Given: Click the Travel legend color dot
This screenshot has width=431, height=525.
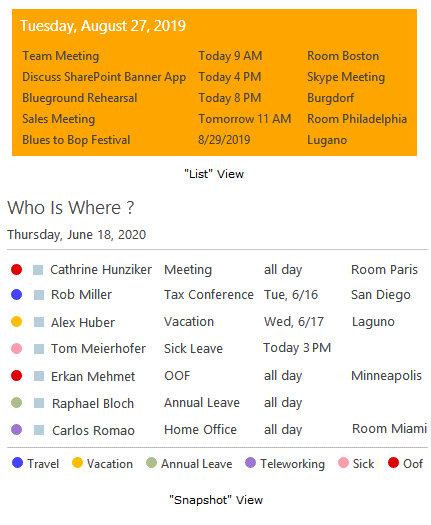Looking at the screenshot, I should [17, 463].
